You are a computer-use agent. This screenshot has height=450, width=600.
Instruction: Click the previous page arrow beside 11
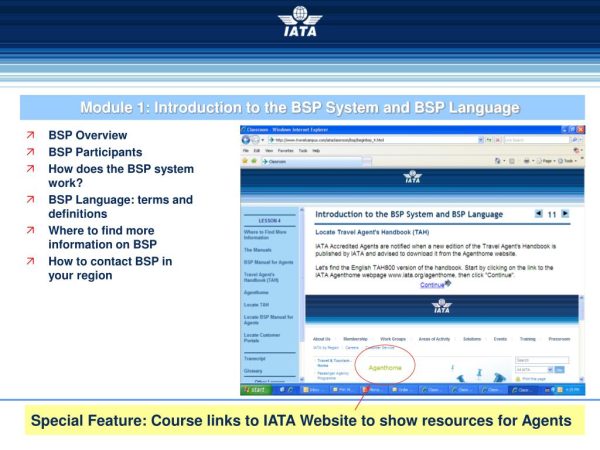tap(539, 213)
